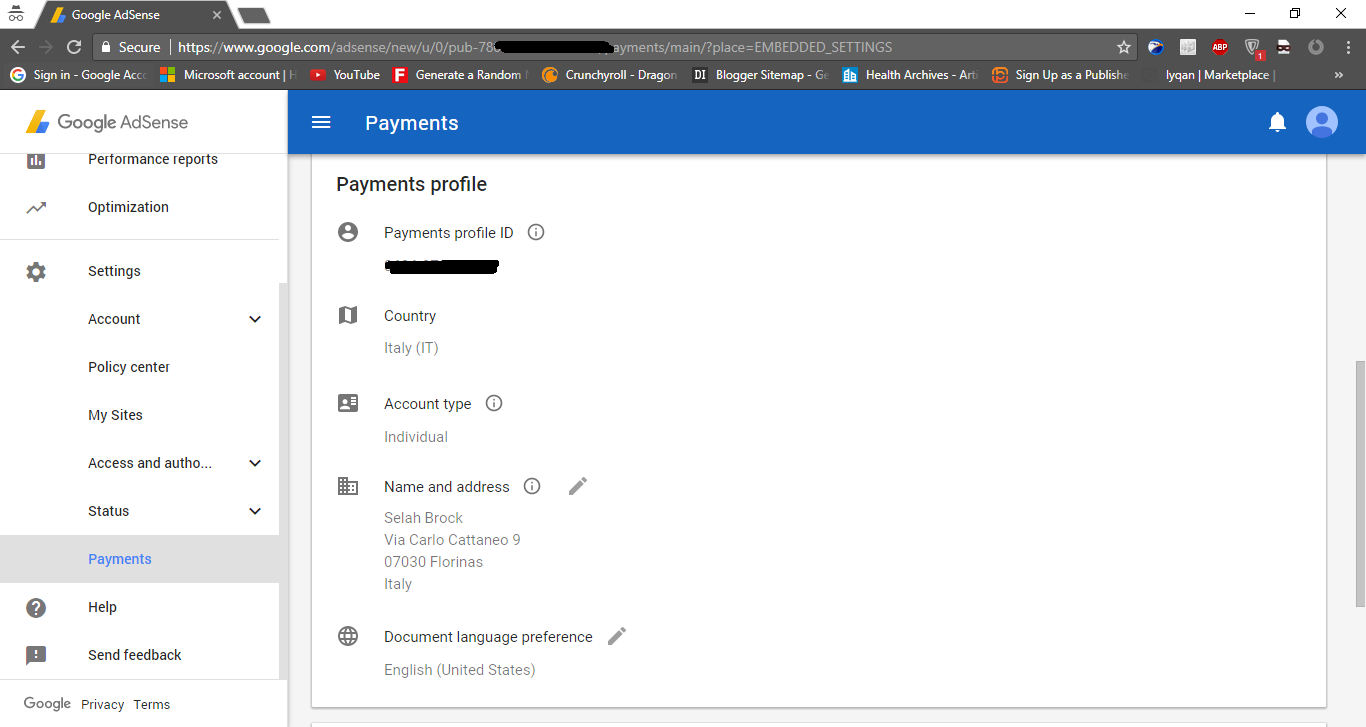This screenshot has width=1366, height=727.
Task: Click the Send feedback icon
Action: tap(36, 655)
